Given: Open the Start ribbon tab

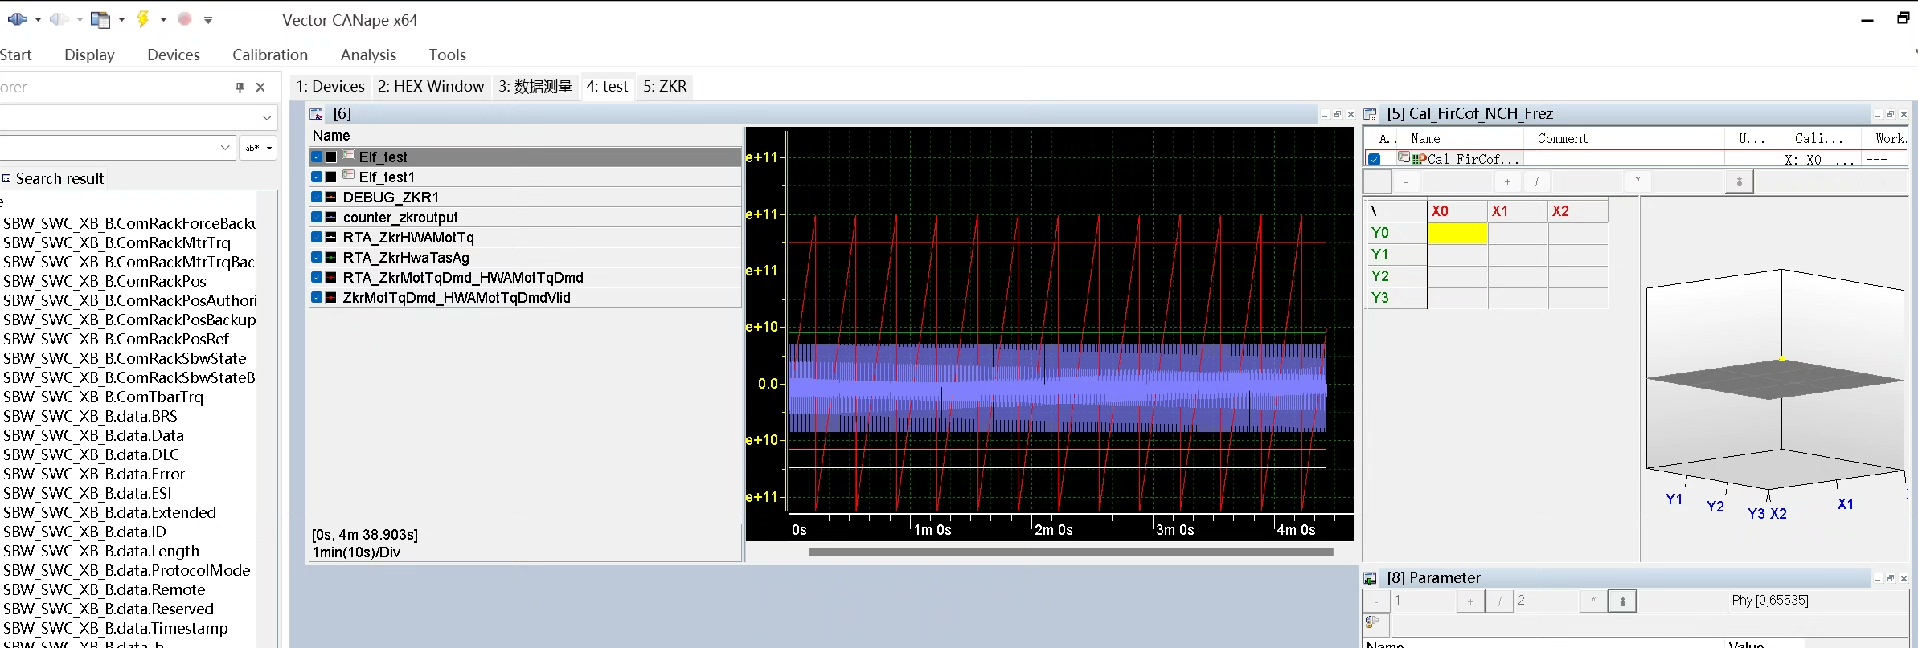Looking at the screenshot, I should 16,55.
